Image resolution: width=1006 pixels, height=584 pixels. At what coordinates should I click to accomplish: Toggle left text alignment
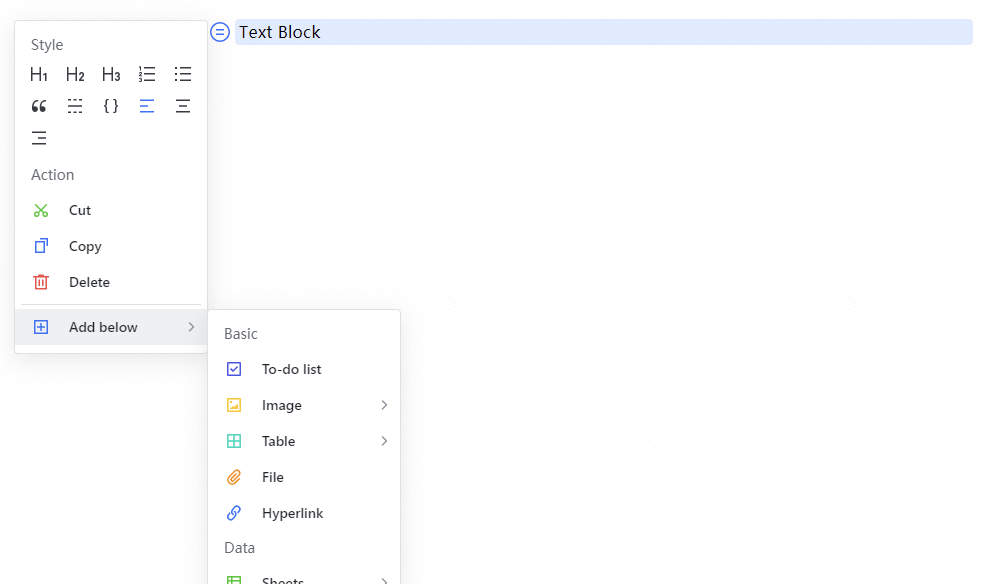(147, 106)
